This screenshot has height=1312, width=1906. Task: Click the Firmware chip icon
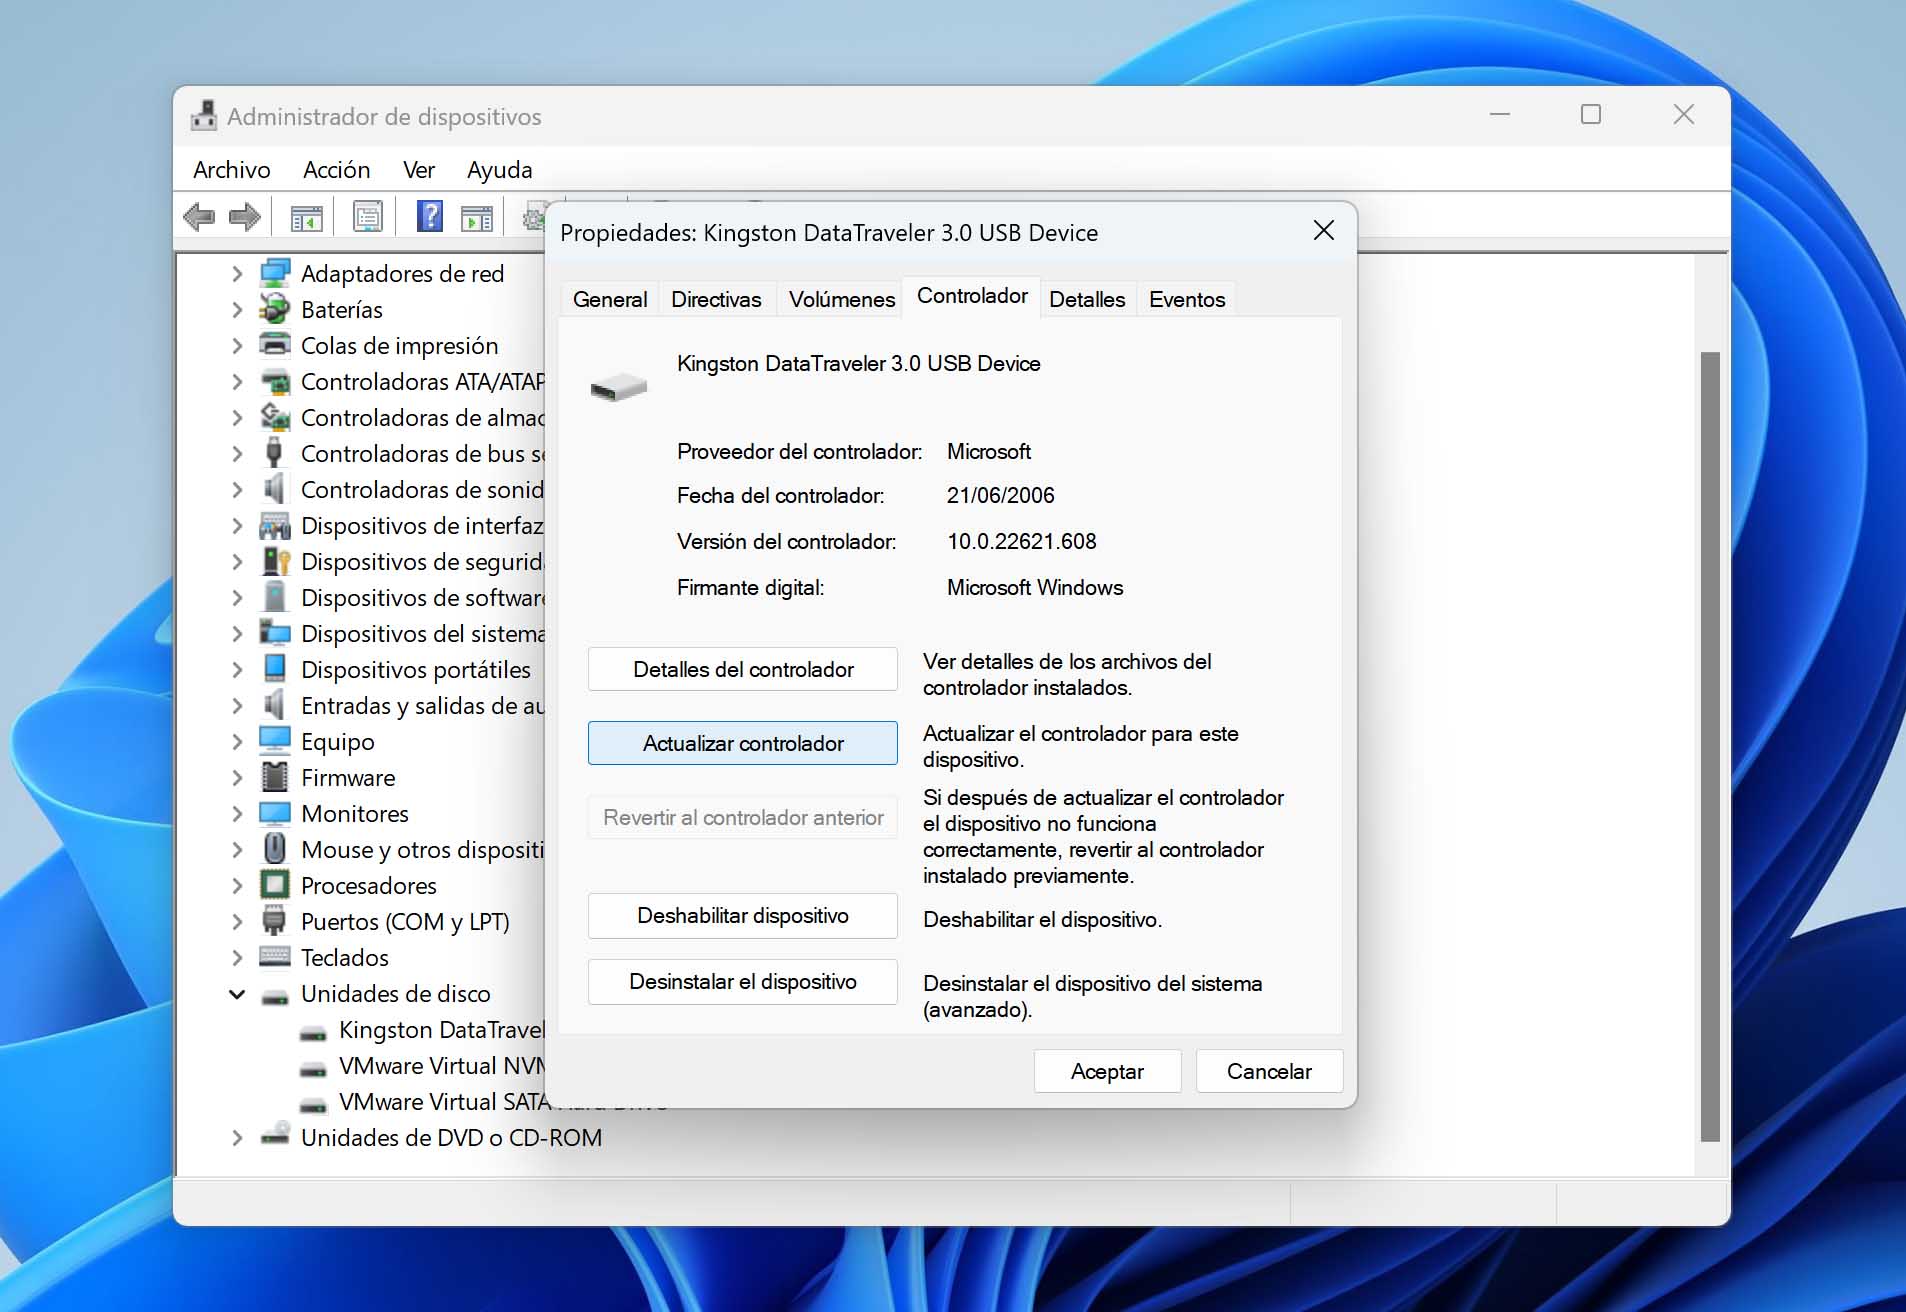pyautogui.click(x=274, y=777)
